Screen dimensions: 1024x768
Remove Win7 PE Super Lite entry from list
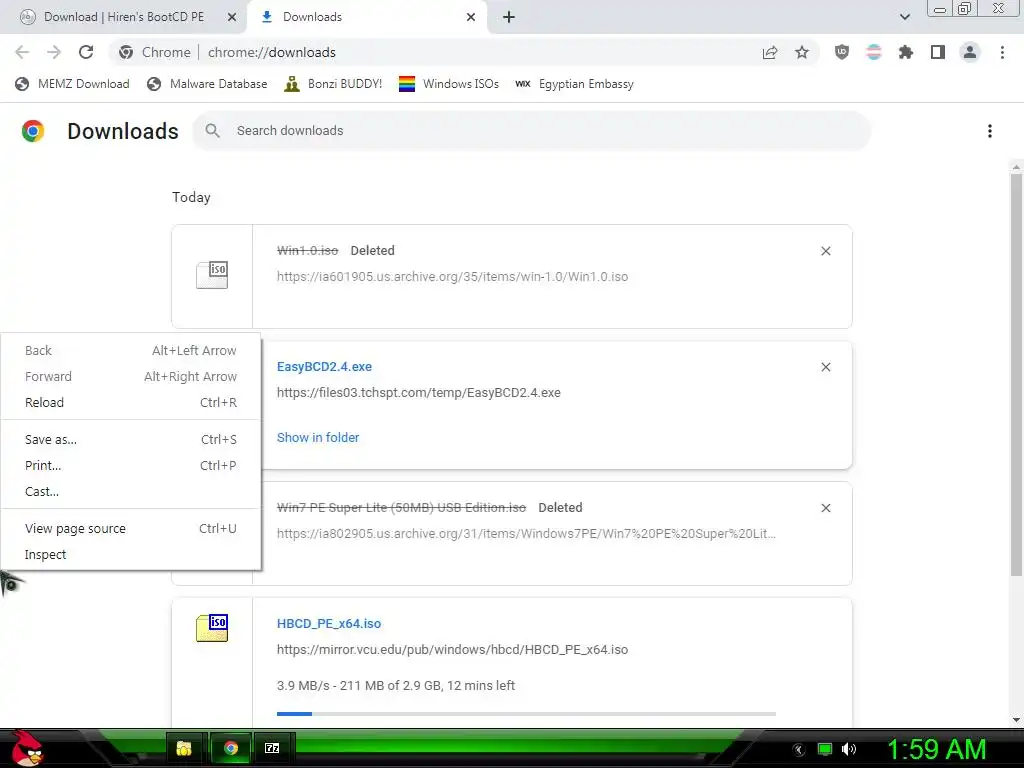[826, 508]
